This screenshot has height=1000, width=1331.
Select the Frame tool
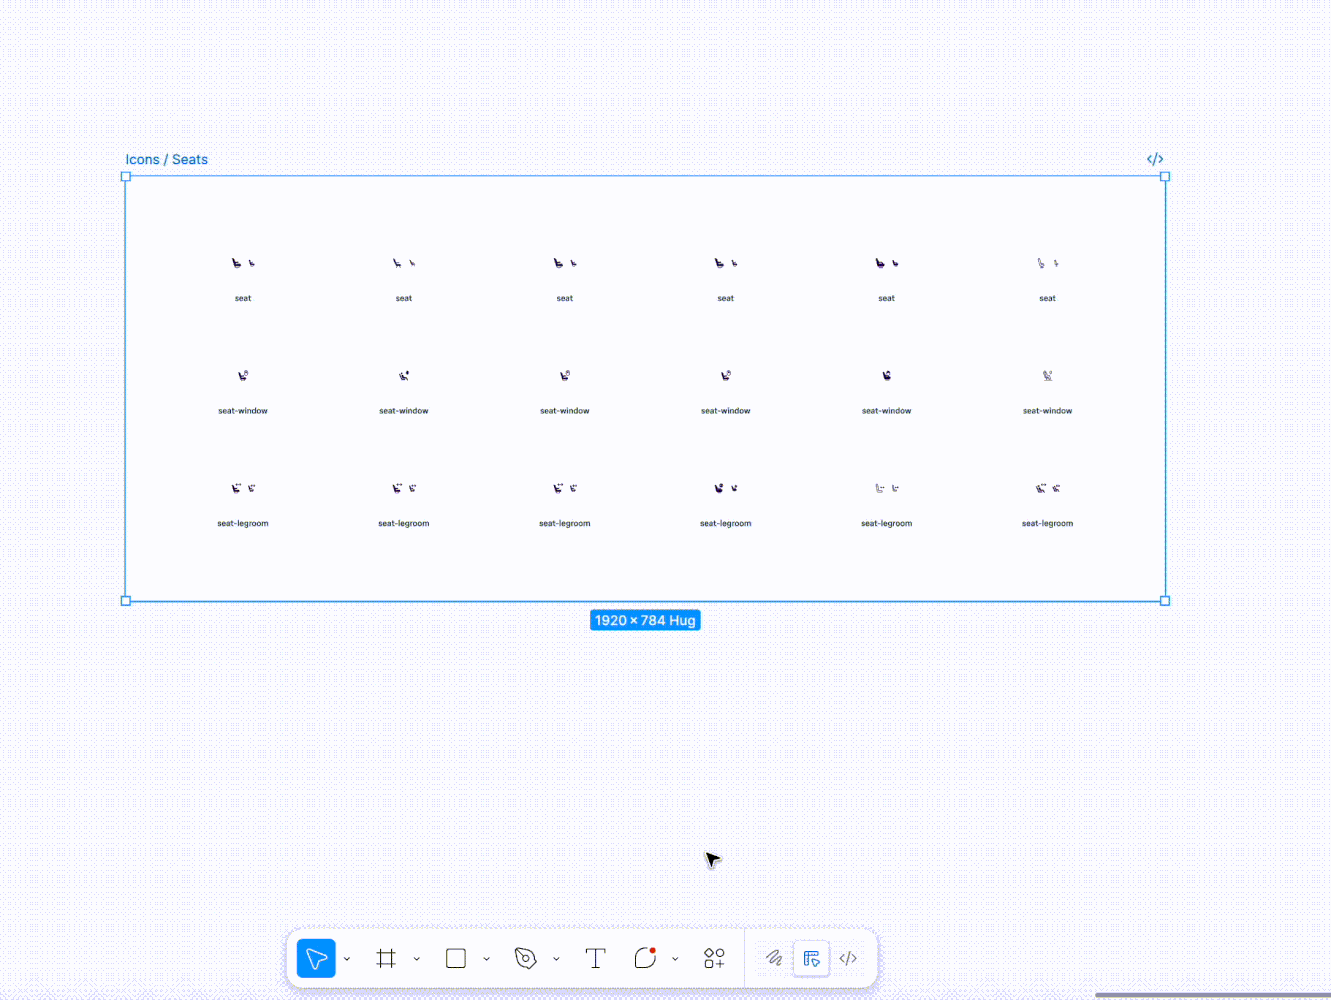tap(386, 959)
